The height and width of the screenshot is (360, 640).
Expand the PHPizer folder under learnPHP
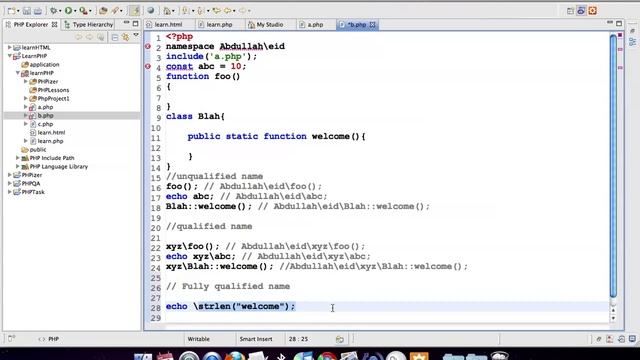coord(26,81)
